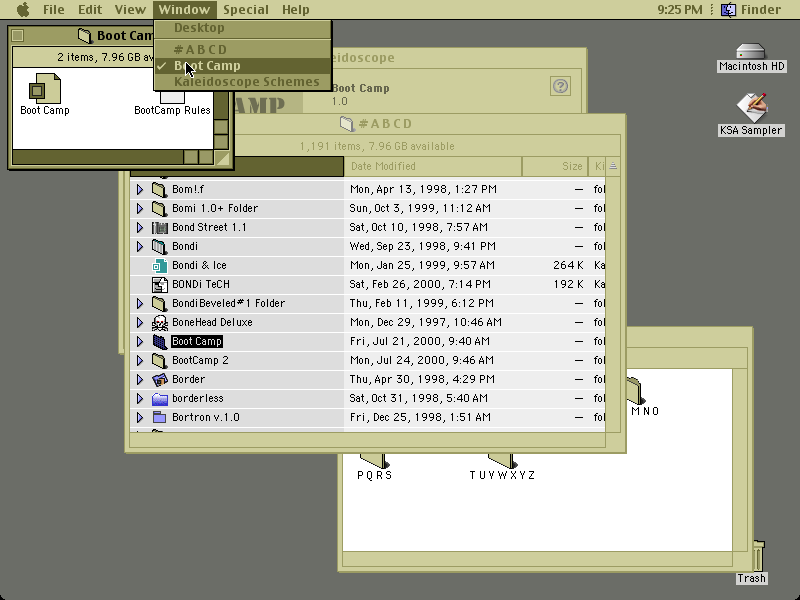Expand the Bom!.f folder triangle

[140, 190]
